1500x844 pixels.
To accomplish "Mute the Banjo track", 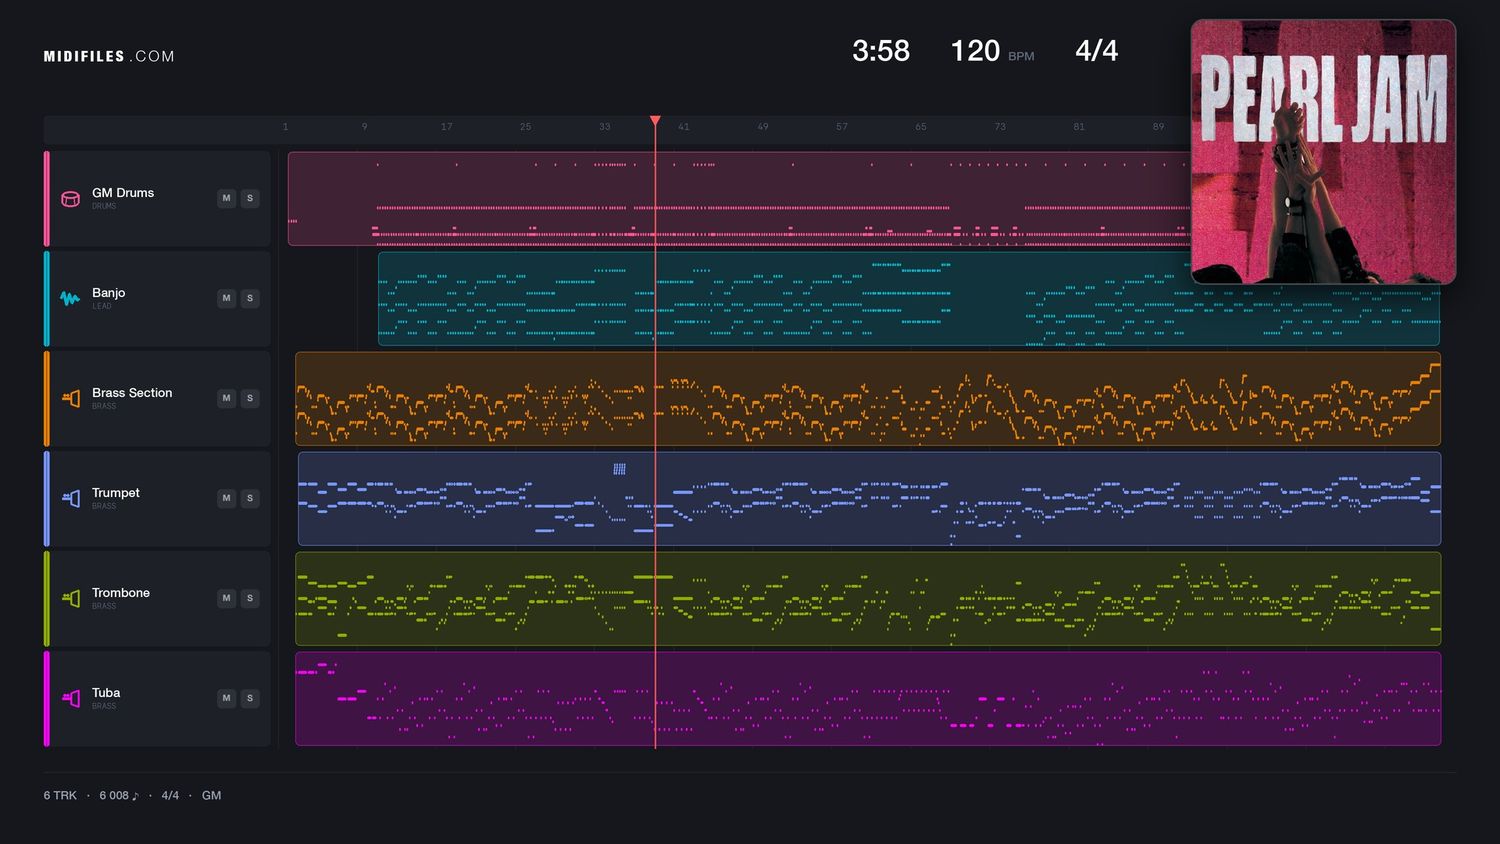I will pyautogui.click(x=226, y=298).
